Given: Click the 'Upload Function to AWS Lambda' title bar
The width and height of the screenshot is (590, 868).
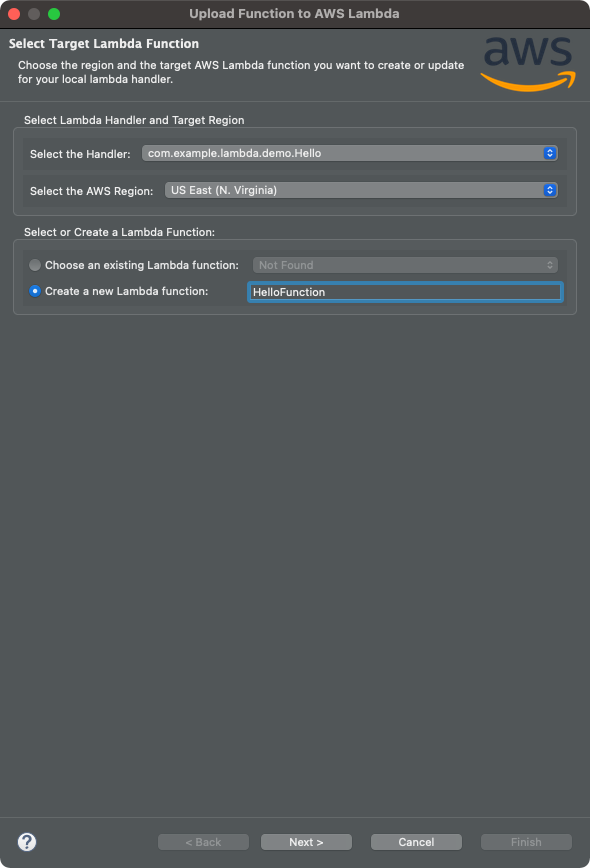Looking at the screenshot, I should 294,14.
